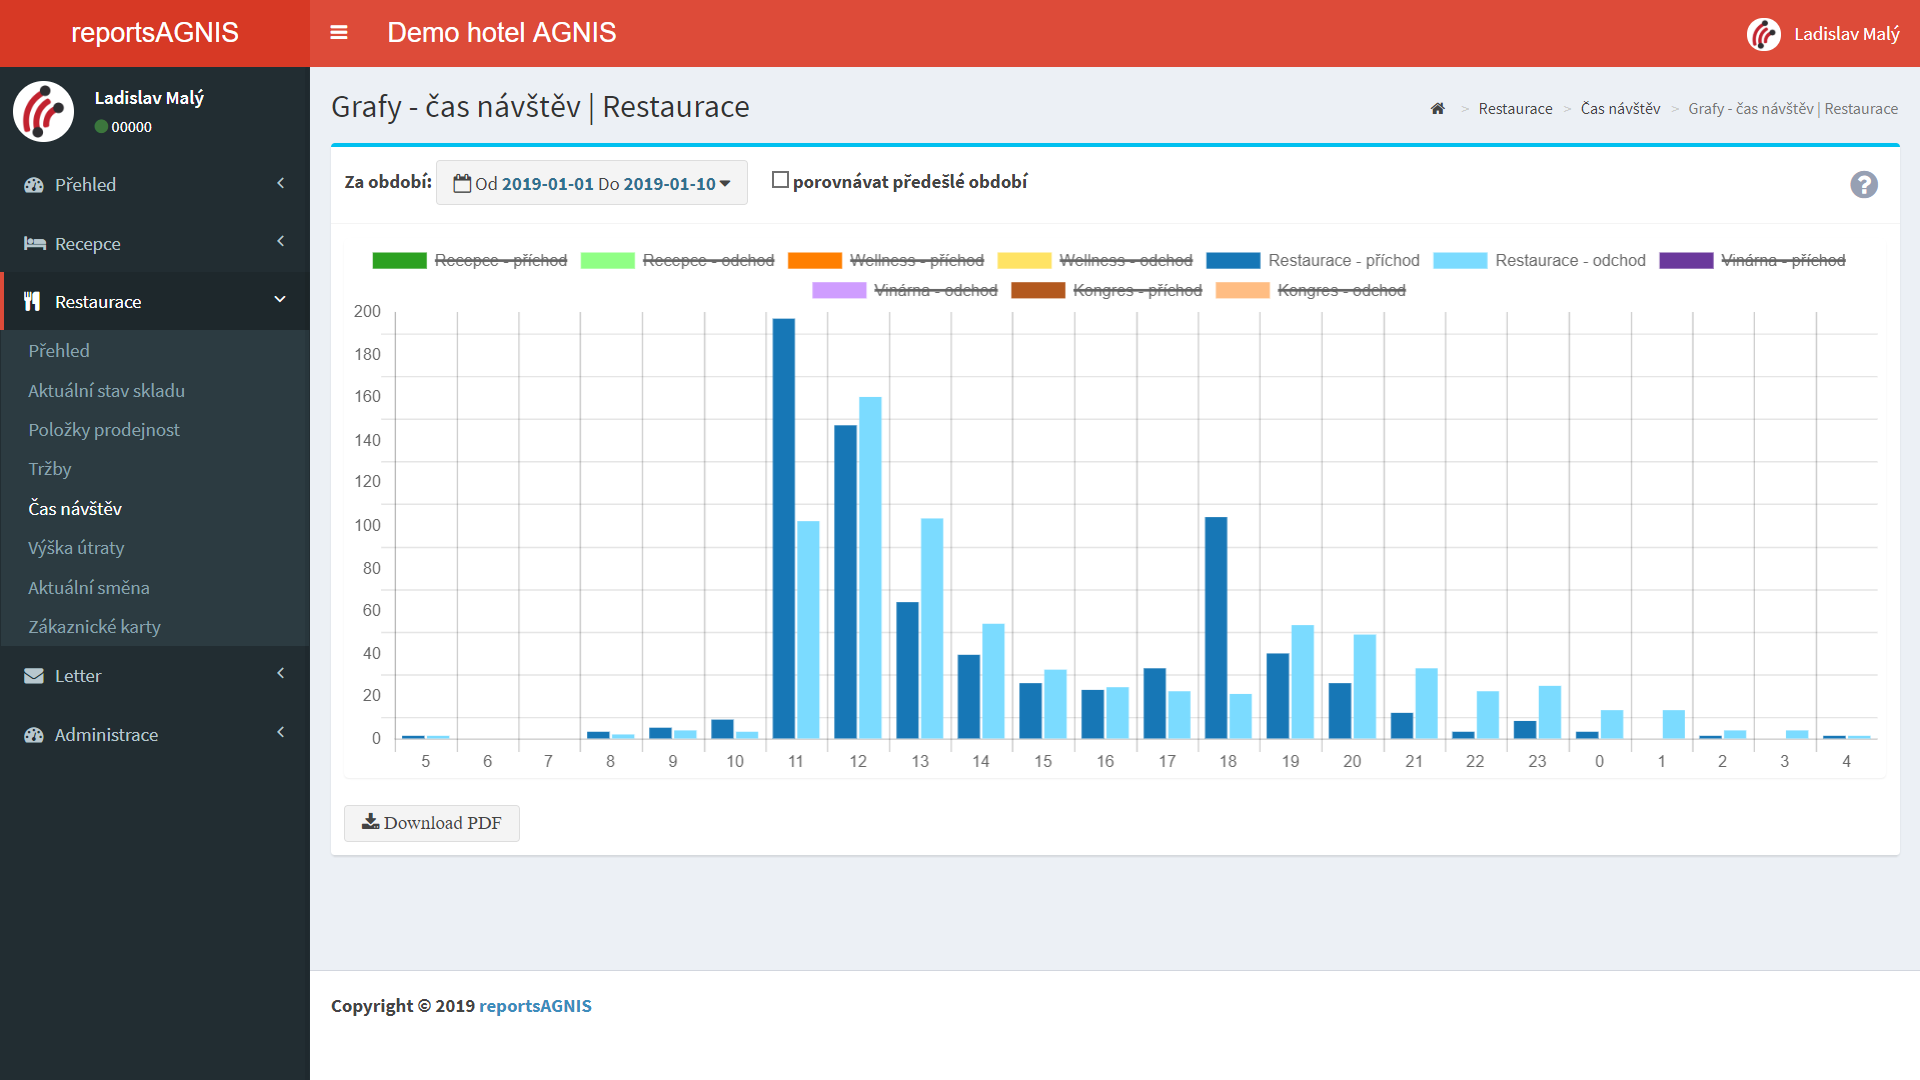Image resolution: width=1920 pixels, height=1080 pixels.
Task: Expand the Letter menu chevron
Action: [x=280, y=674]
